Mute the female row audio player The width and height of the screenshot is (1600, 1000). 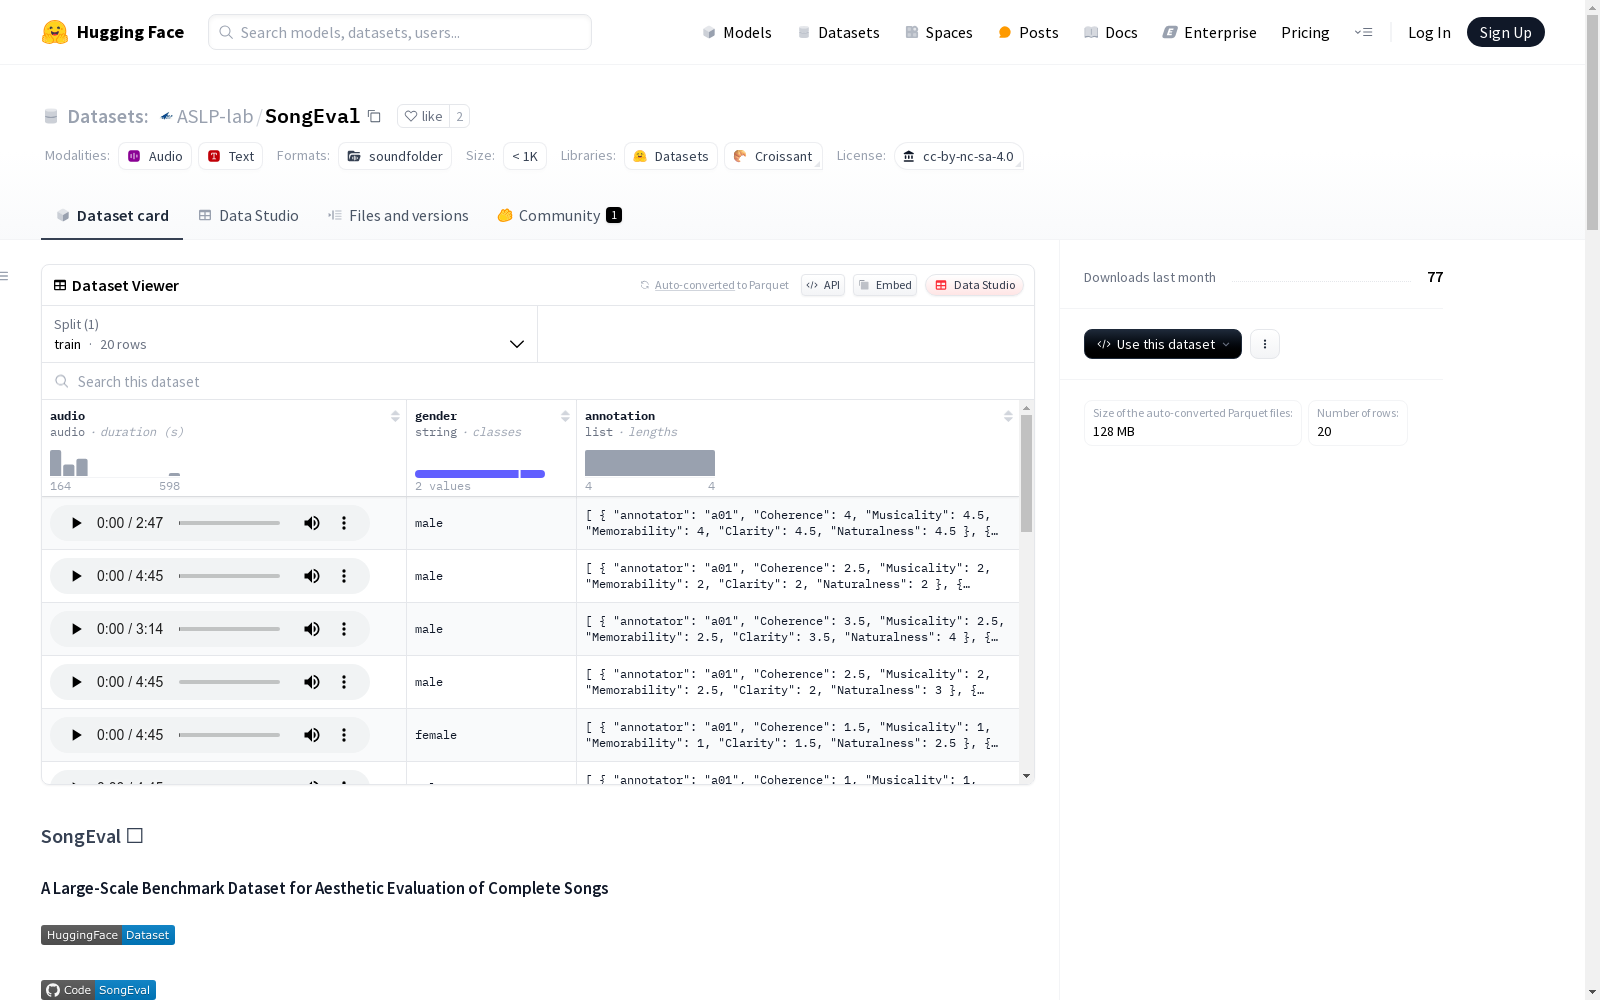[312, 735]
